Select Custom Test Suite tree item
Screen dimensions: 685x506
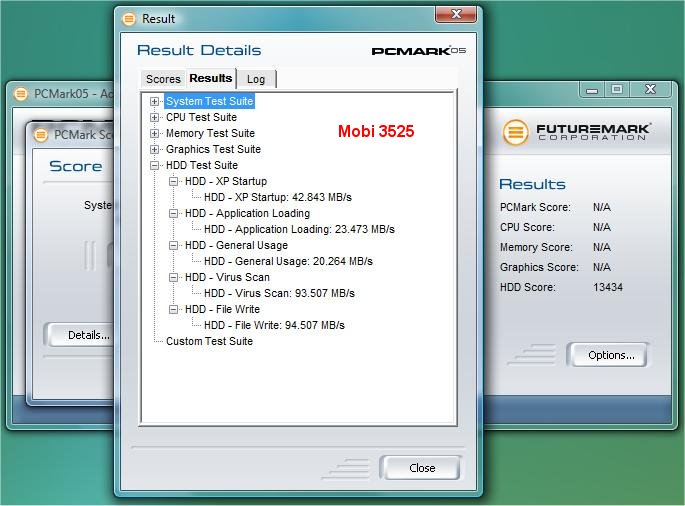pyautogui.click(x=209, y=342)
